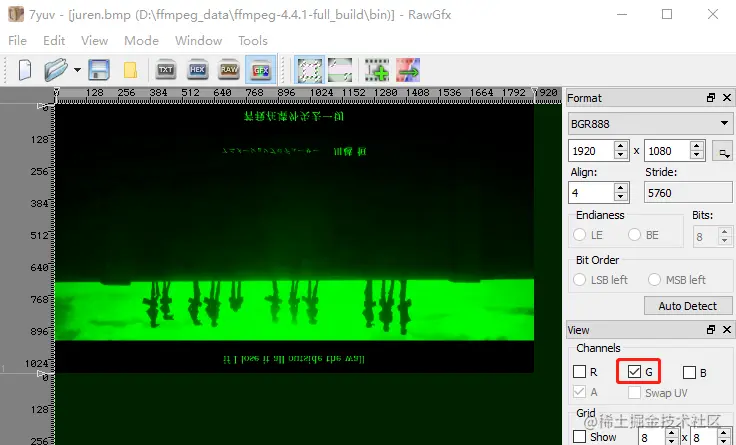This screenshot has width=736, height=445.
Task: Toggle the Swap UV checkbox
Action: [x=634, y=392]
